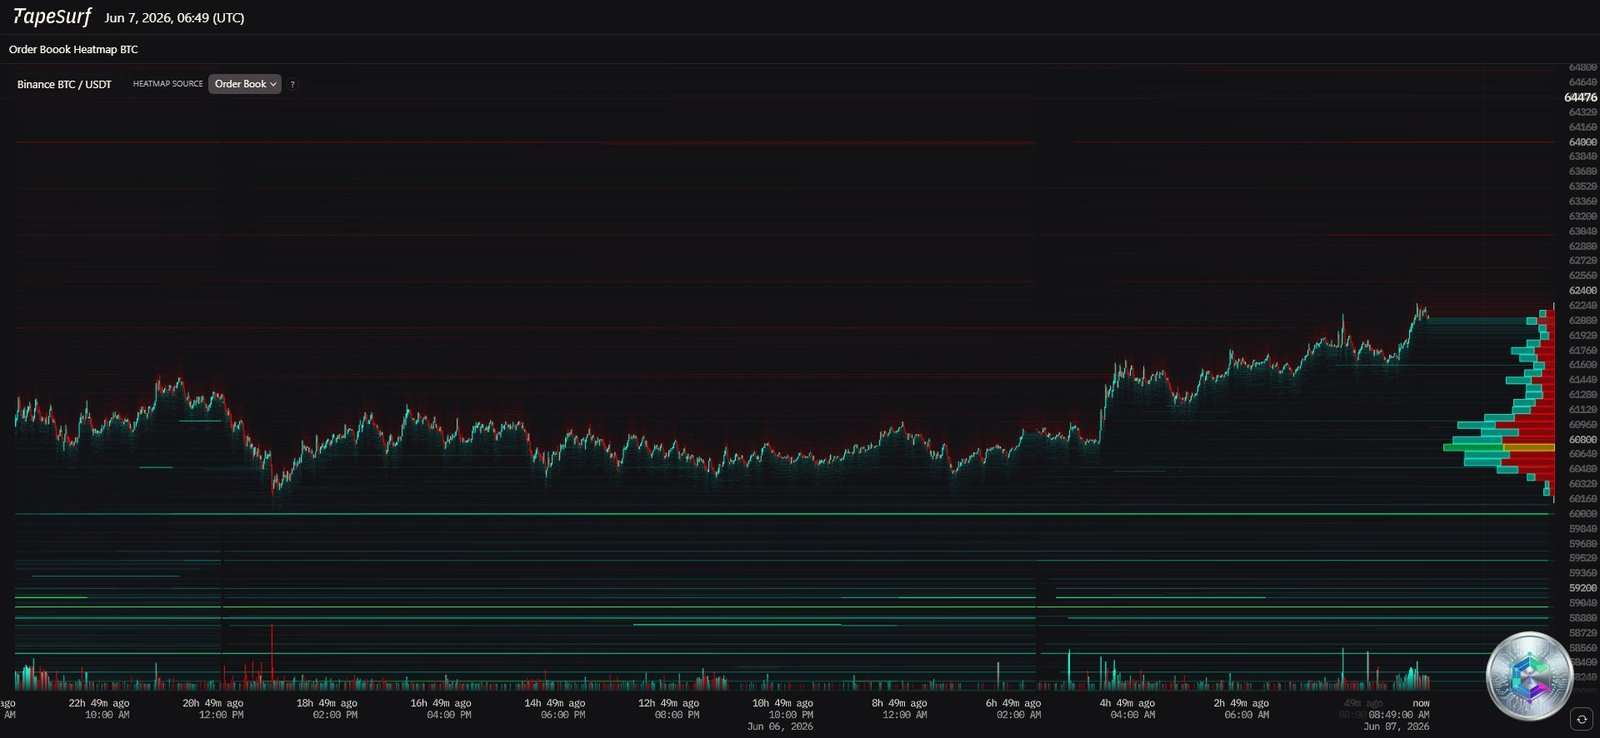Click the 60800 price axis label
1600x738 pixels.
click(x=1583, y=439)
